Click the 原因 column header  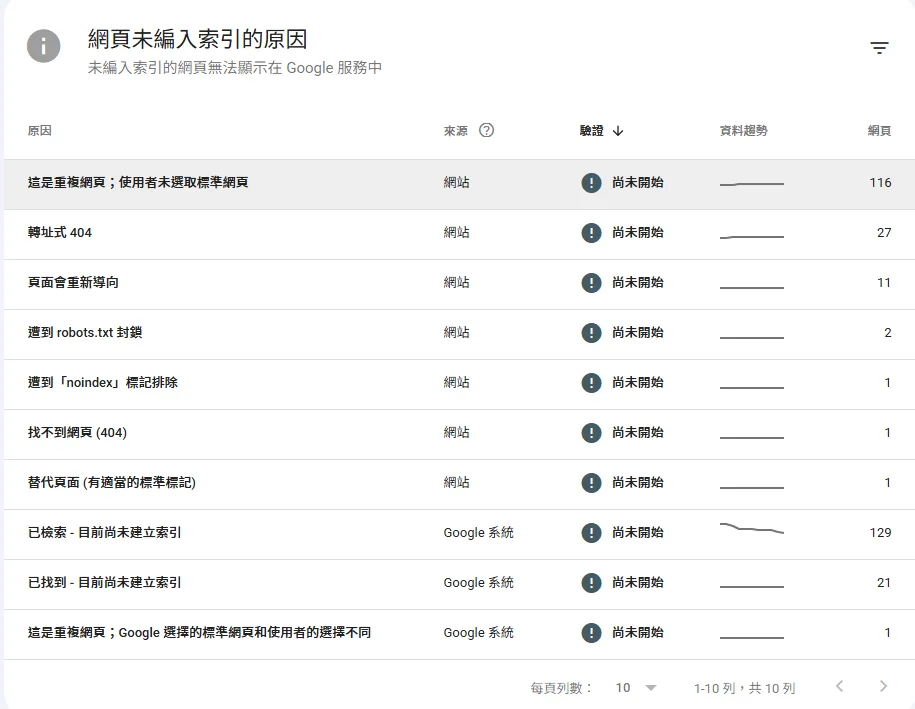click(x=40, y=131)
